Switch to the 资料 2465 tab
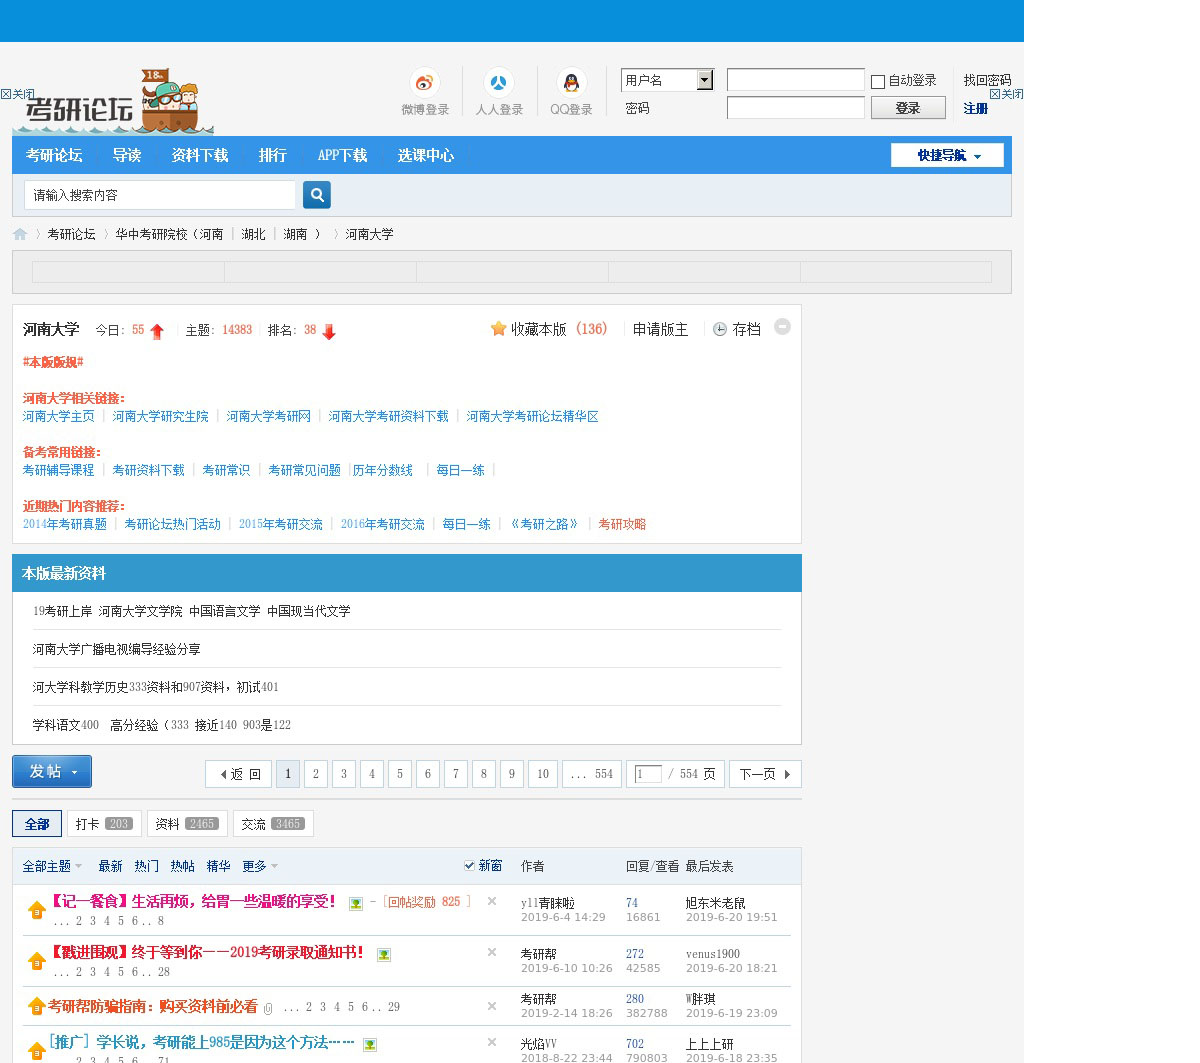Image resolution: width=1200 pixels, height=1063 pixels. click(187, 824)
